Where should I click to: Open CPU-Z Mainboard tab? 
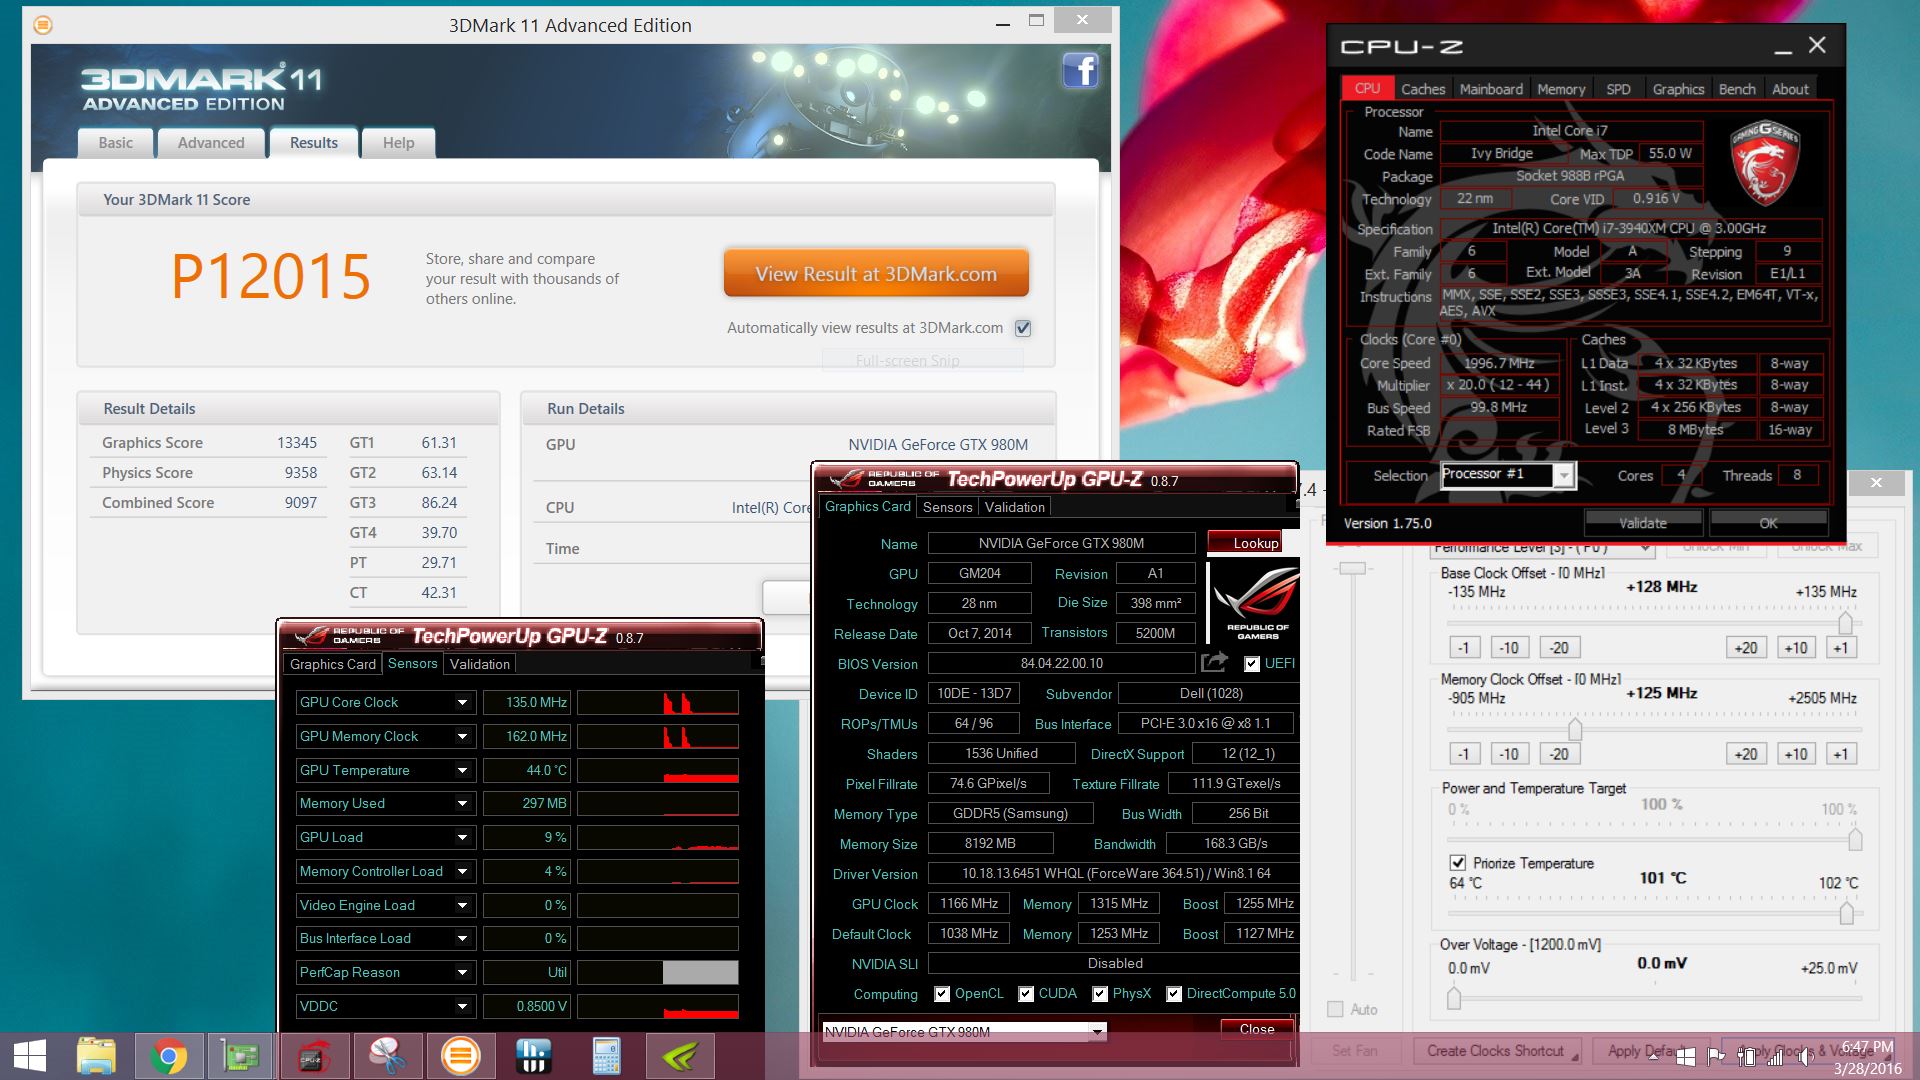(1491, 89)
